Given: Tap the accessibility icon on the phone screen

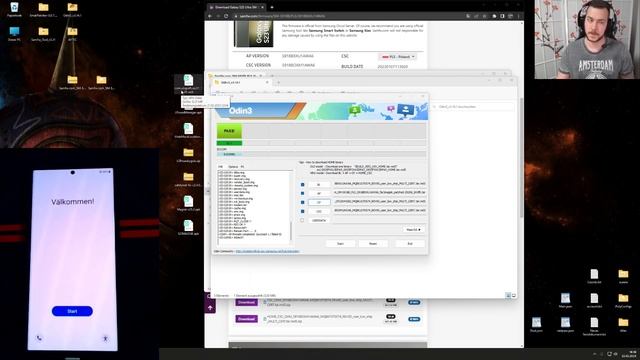Looking at the screenshot, I should click(105, 338).
